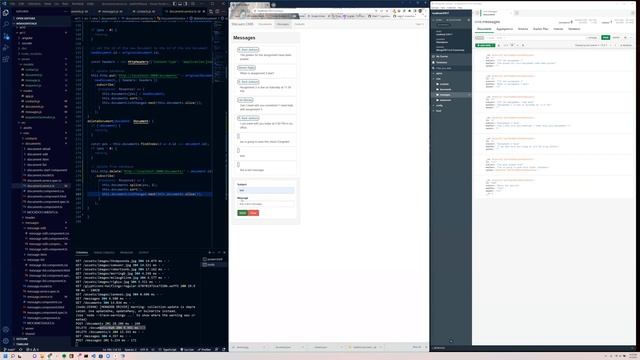Open the File menu in VS Code
The width and height of the screenshot is (640, 360).
pyautogui.click(x=12, y=4)
